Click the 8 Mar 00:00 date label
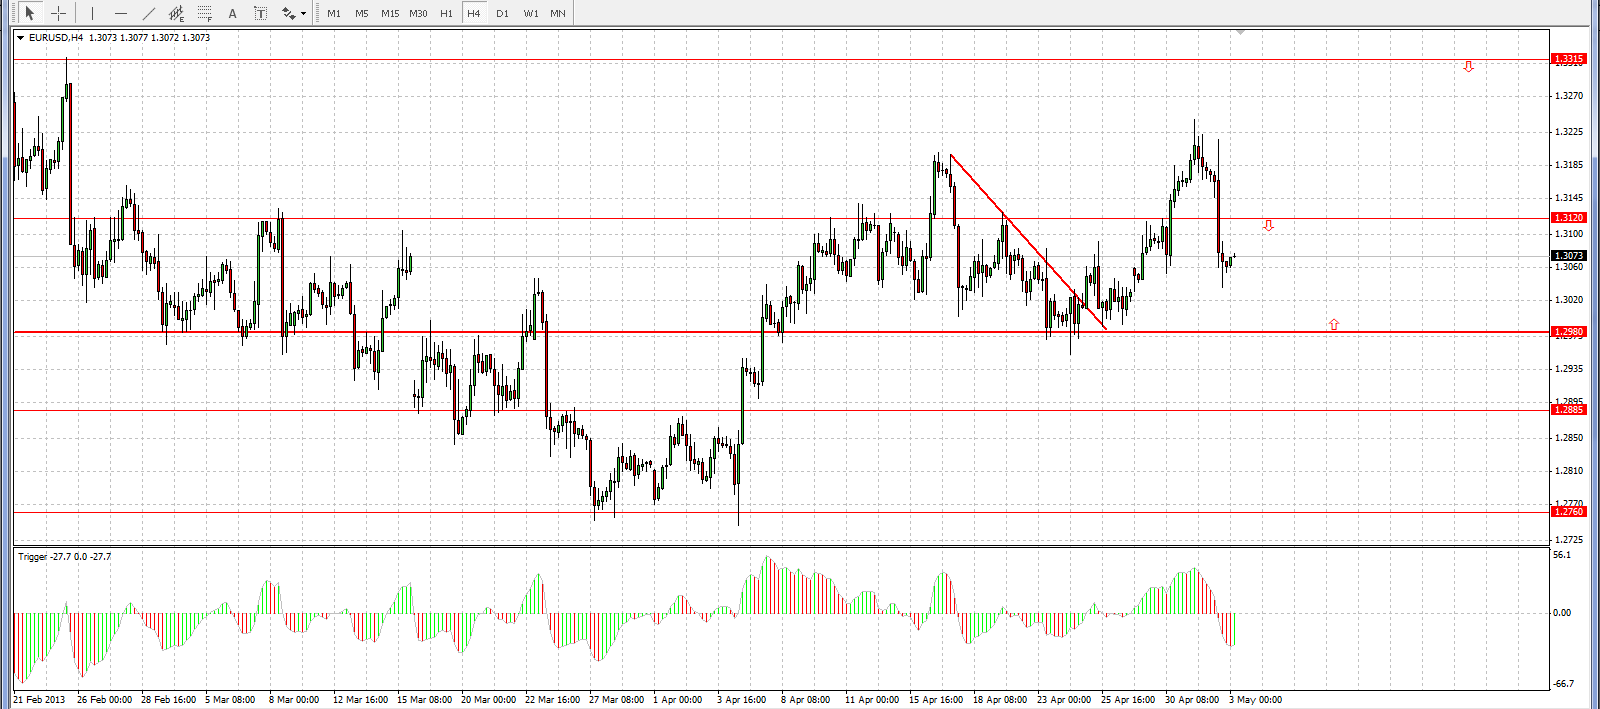 [x=294, y=700]
